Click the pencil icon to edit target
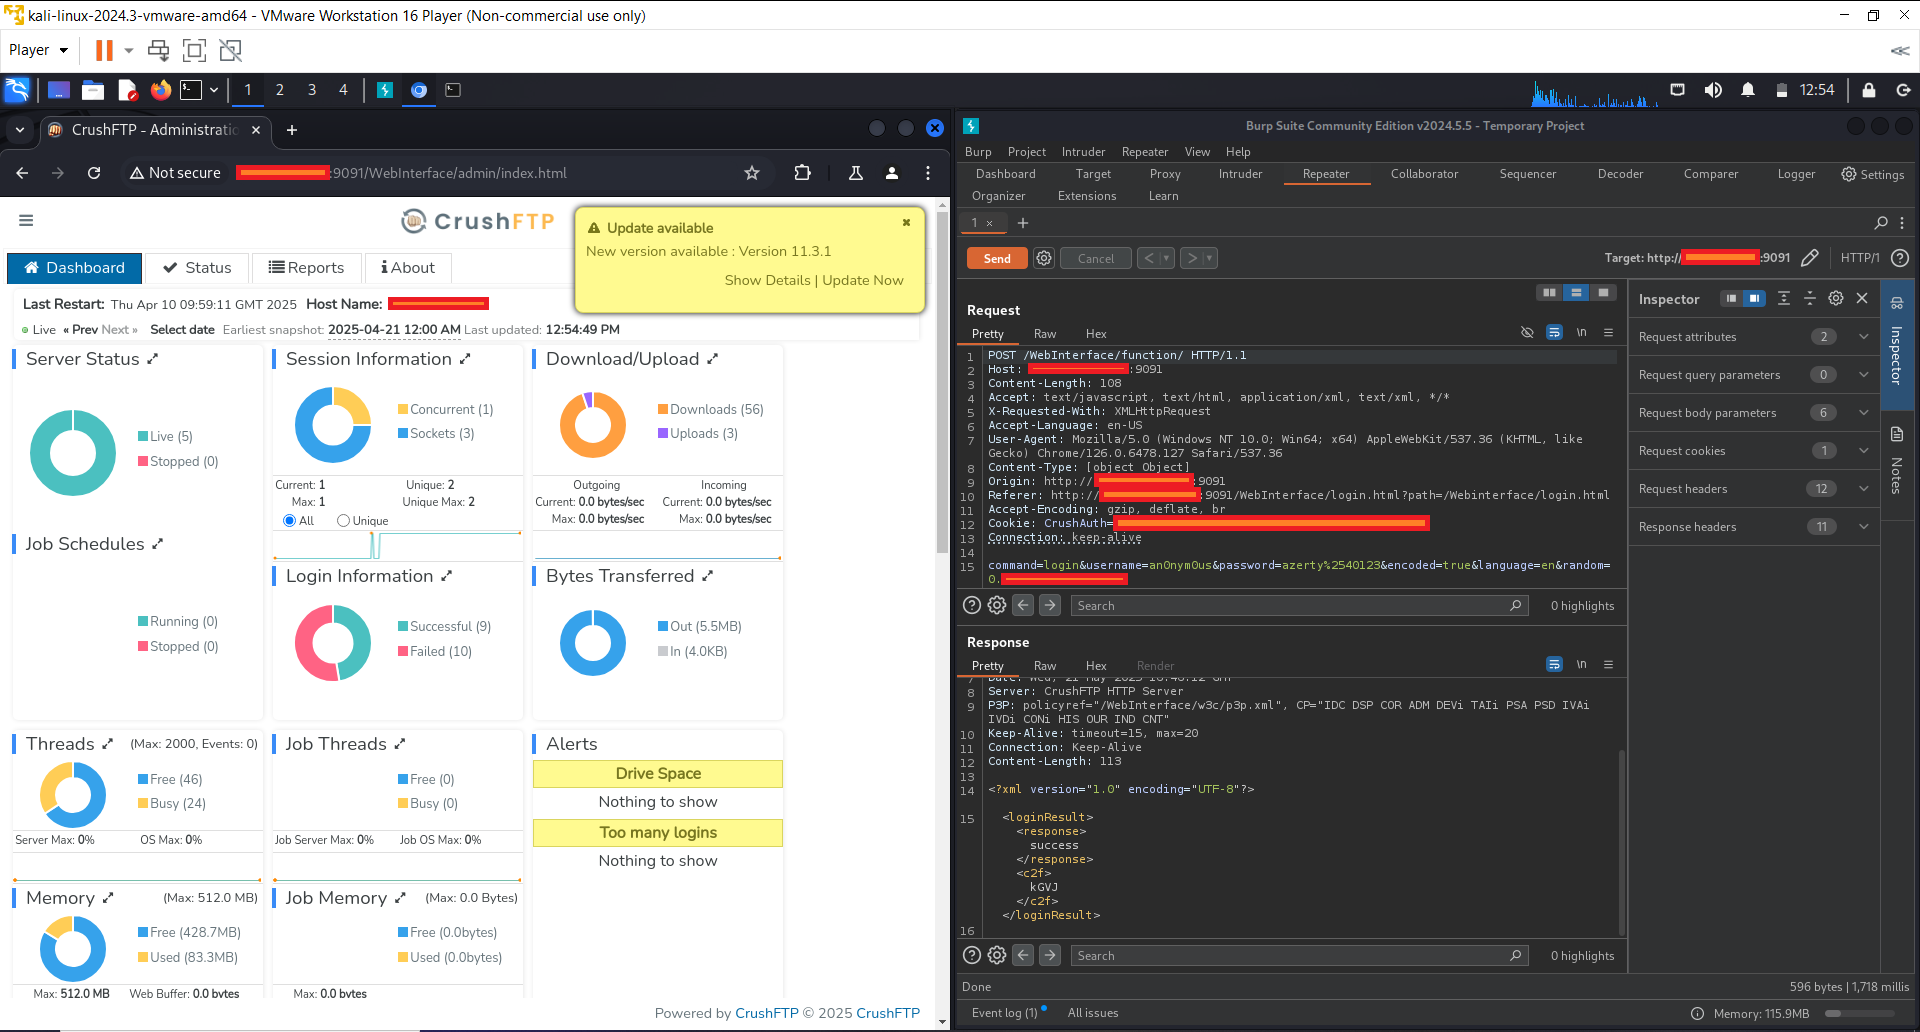This screenshot has height=1032, width=1920. click(1809, 258)
